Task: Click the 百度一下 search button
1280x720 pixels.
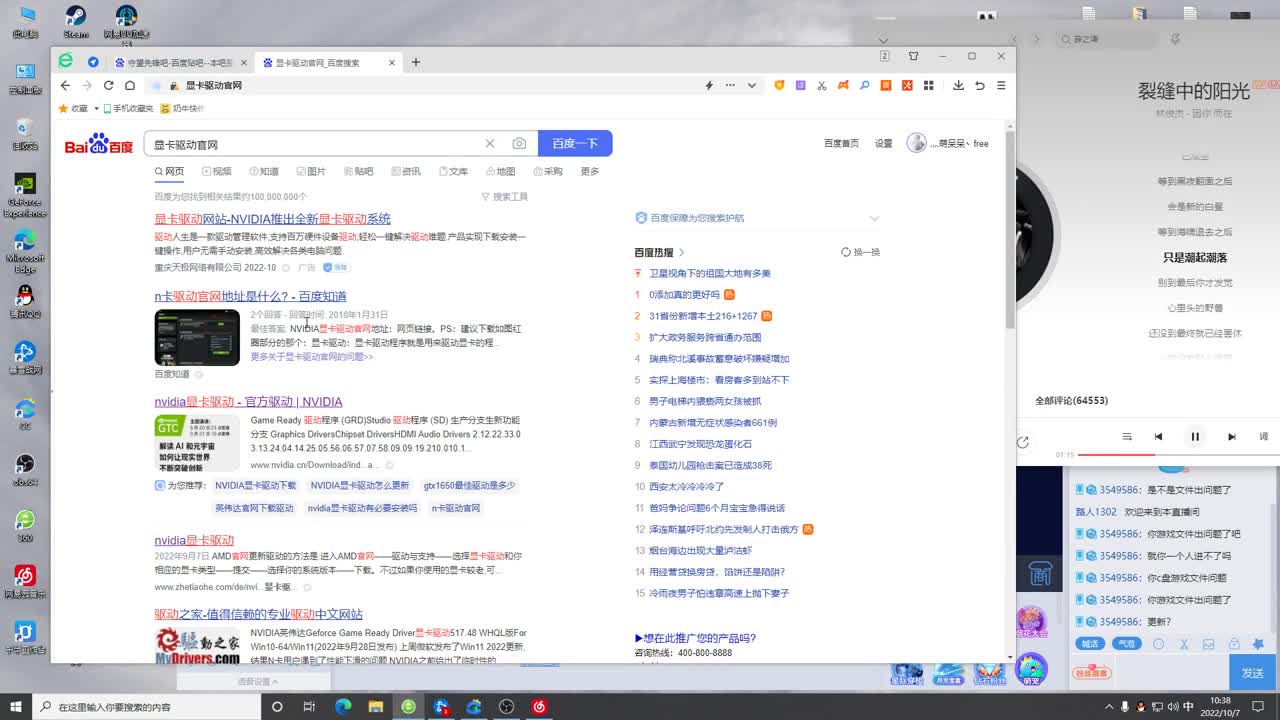Action: (x=575, y=144)
